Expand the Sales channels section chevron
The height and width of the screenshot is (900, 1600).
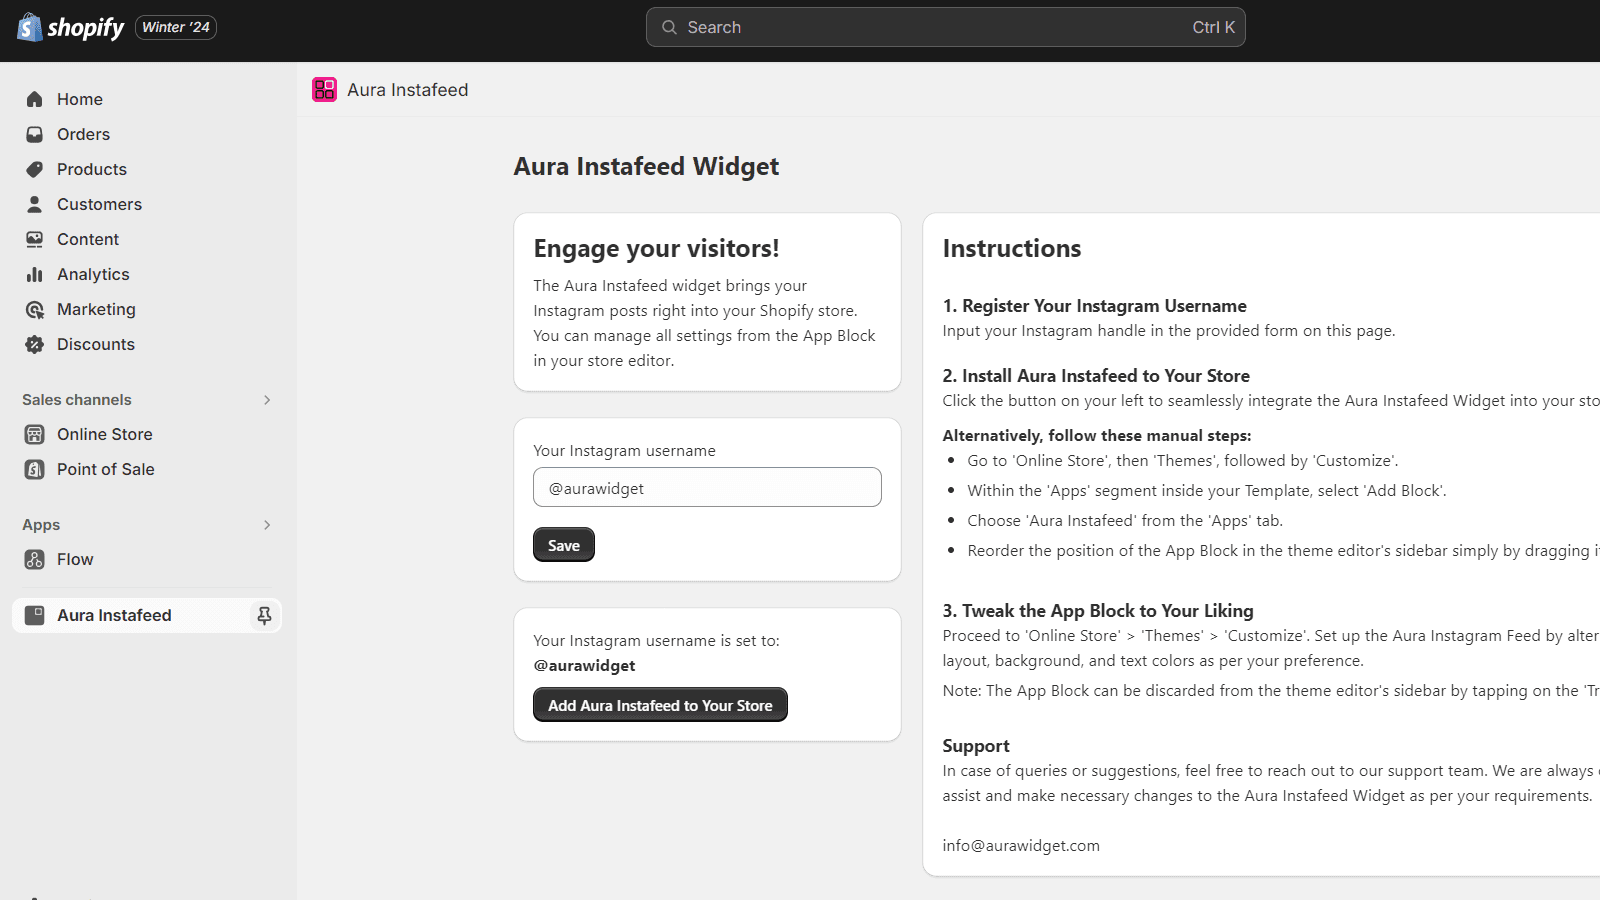267,400
